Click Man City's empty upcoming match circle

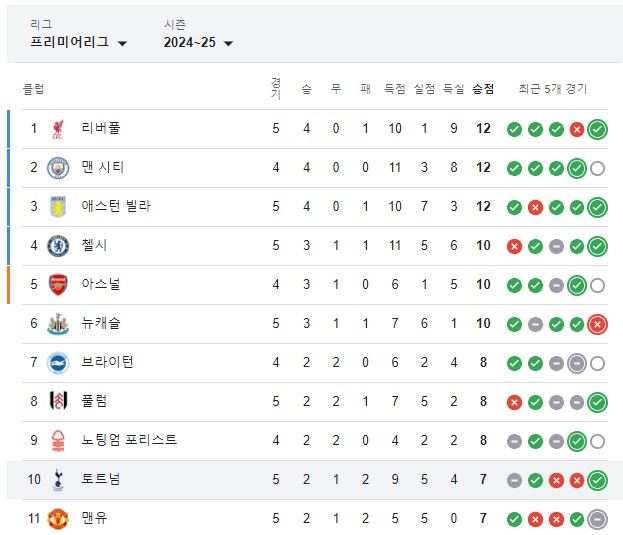tap(598, 168)
